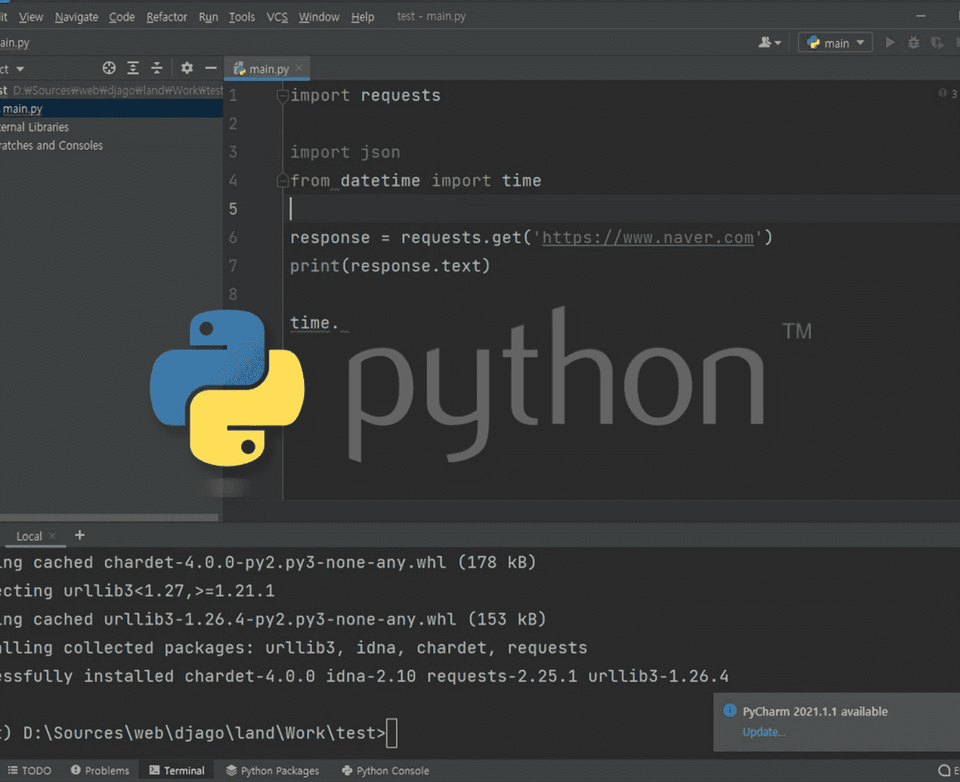
Task: Click Update link in PyCharm notification
Action: [763, 732]
